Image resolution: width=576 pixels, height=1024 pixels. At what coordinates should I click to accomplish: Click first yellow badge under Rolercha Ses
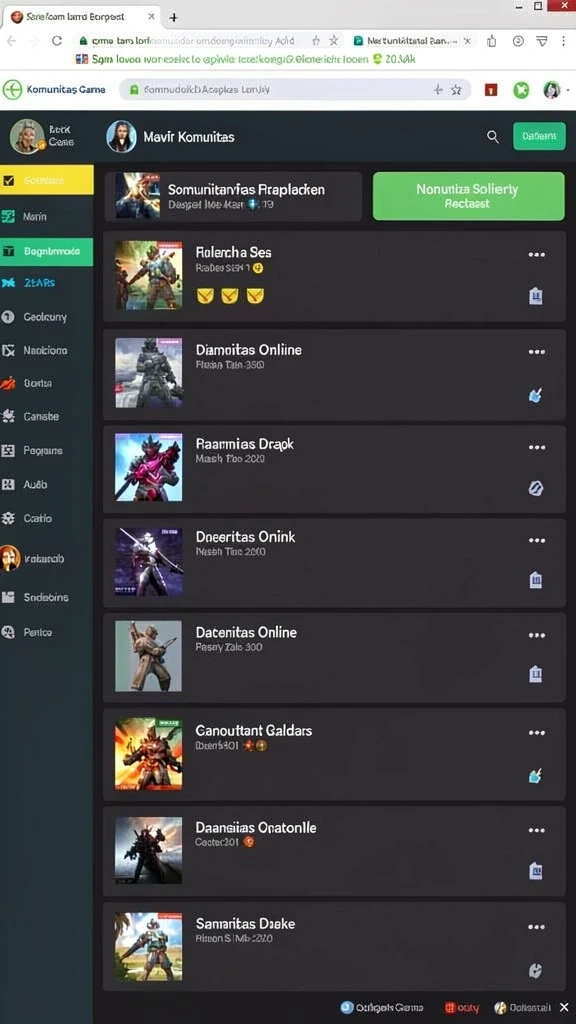205,296
